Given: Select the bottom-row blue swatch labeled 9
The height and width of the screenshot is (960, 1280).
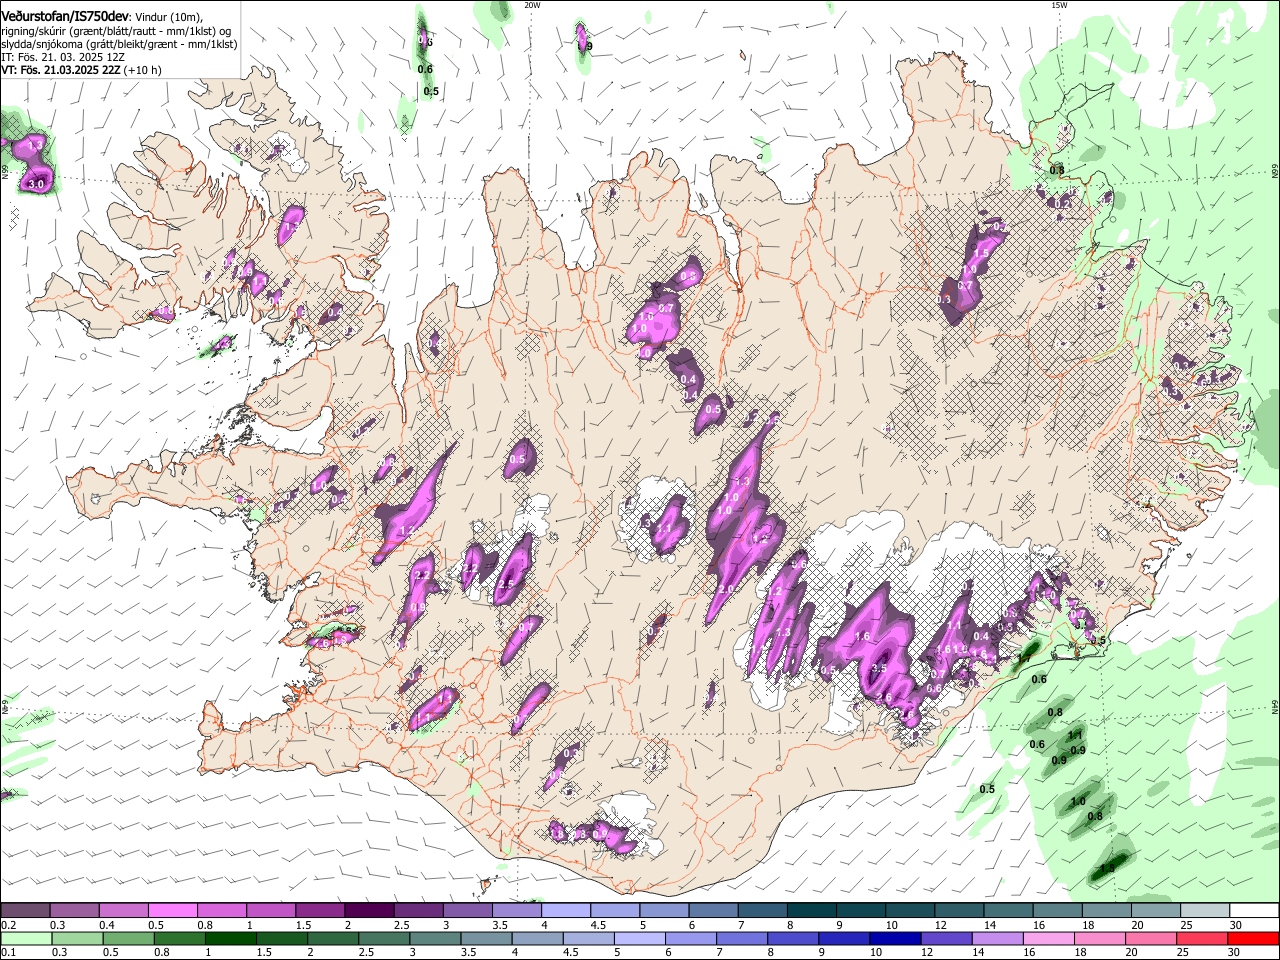Looking at the screenshot, I should coord(842,938).
